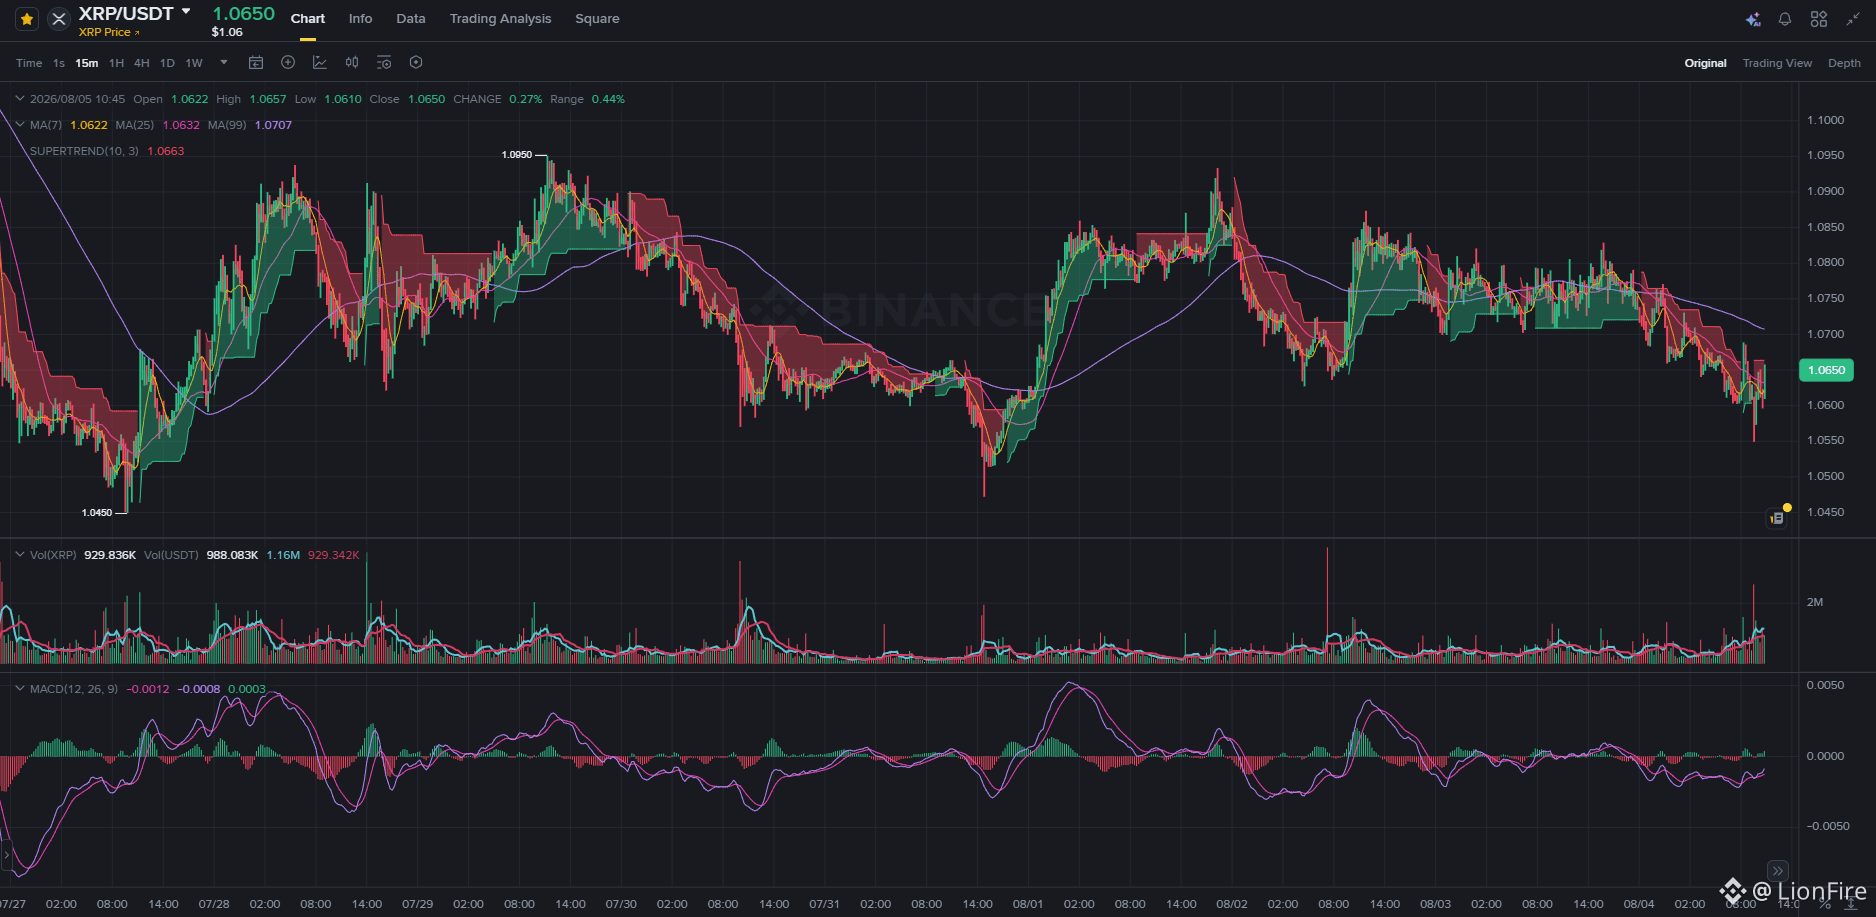
Task: Click the 08/01 date axis label
Action: click(x=1028, y=904)
